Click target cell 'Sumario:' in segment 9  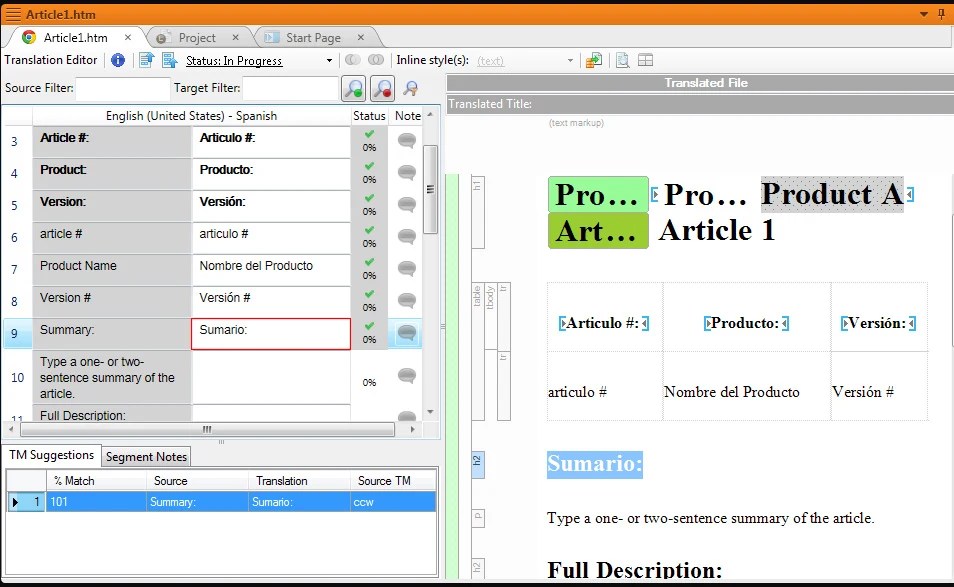271,334
